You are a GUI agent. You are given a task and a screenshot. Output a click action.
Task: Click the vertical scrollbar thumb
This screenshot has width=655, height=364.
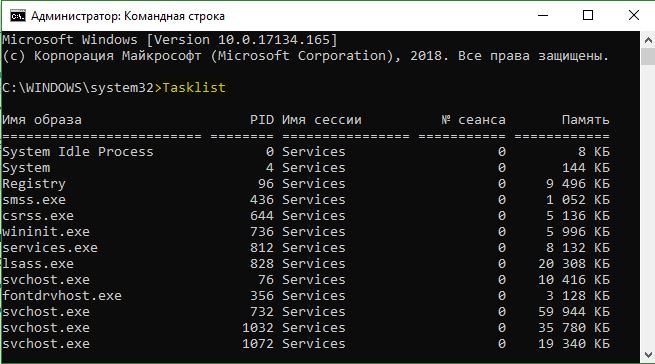[x=648, y=56]
